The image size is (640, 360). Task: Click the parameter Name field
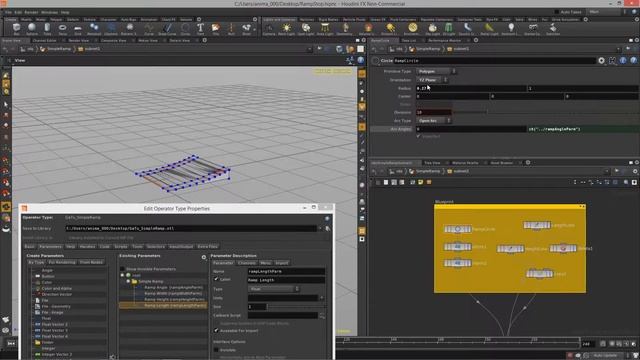(x=286, y=271)
